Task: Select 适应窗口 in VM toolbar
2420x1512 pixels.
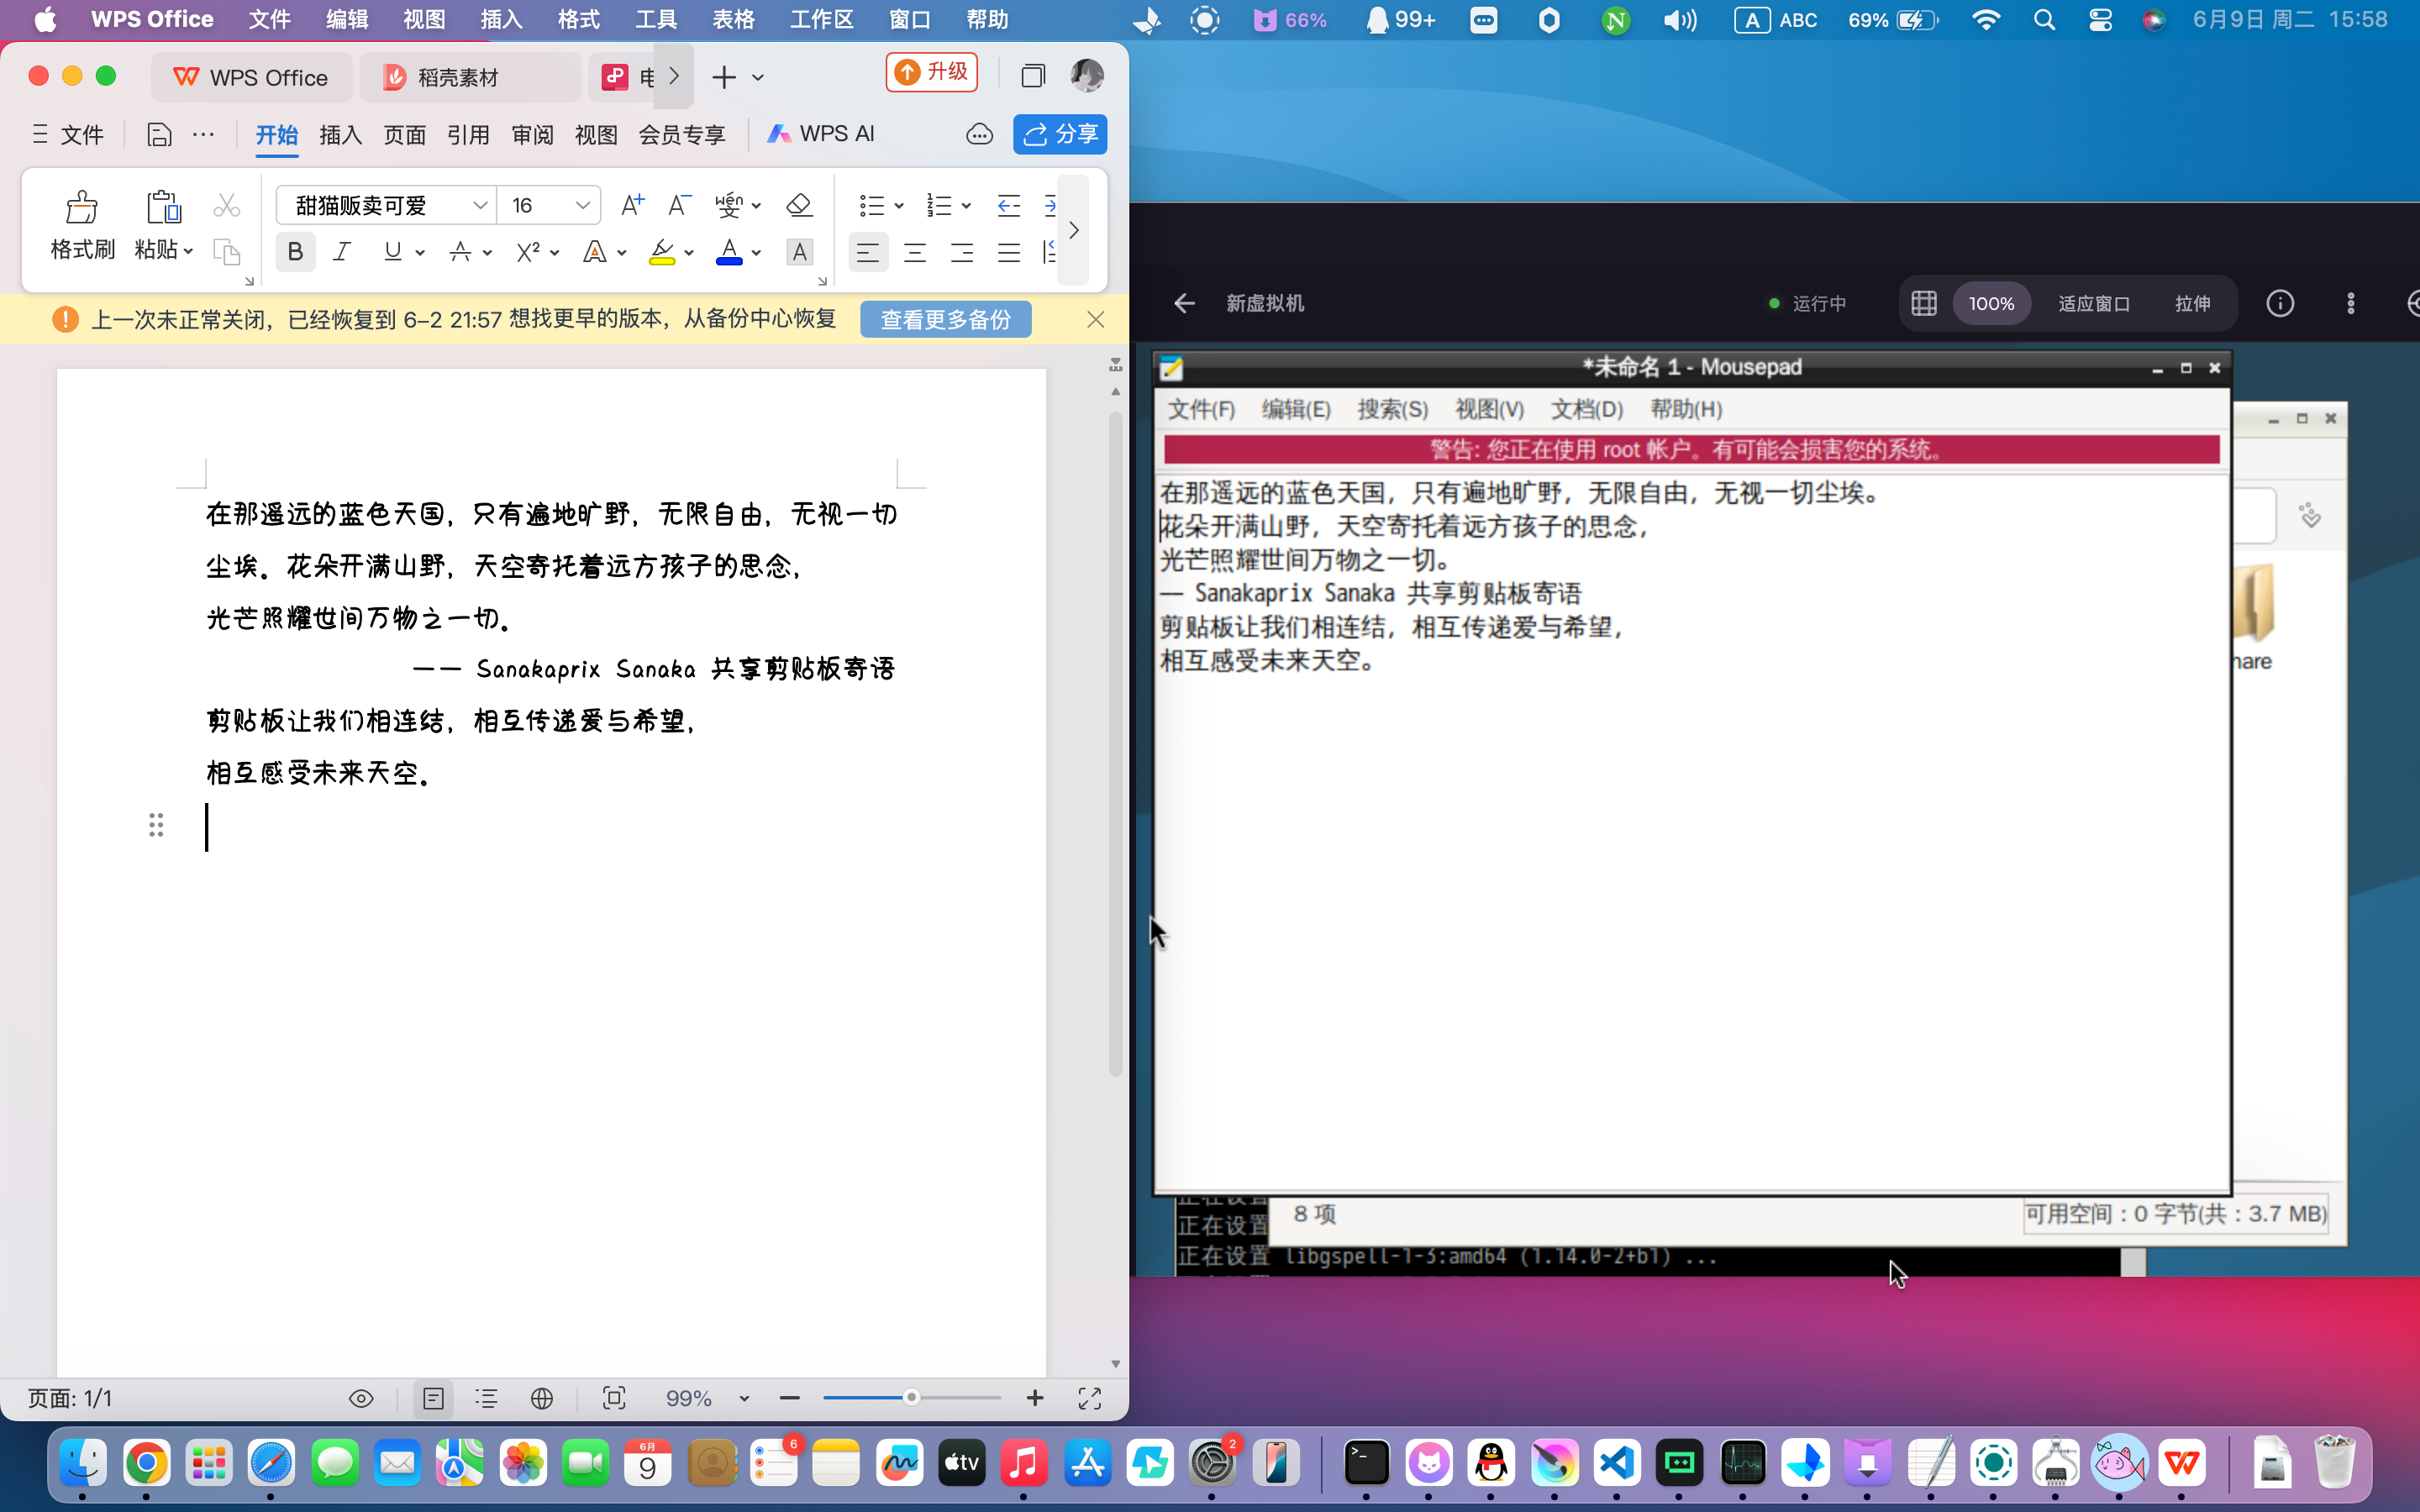Action: tap(2094, 303)
